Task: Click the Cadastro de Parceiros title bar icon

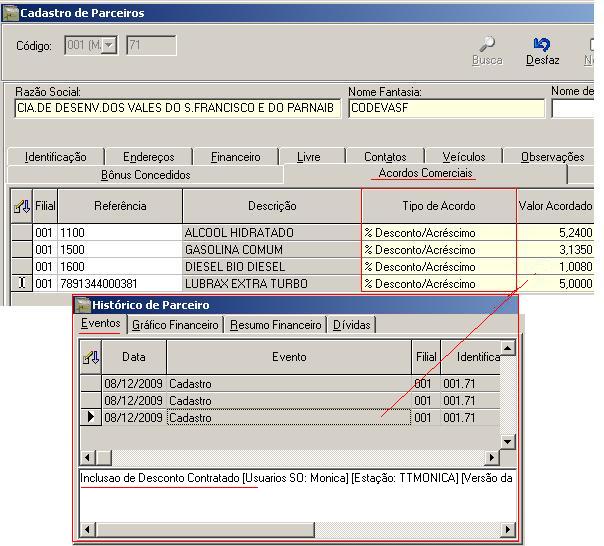Action: point(10,13)
